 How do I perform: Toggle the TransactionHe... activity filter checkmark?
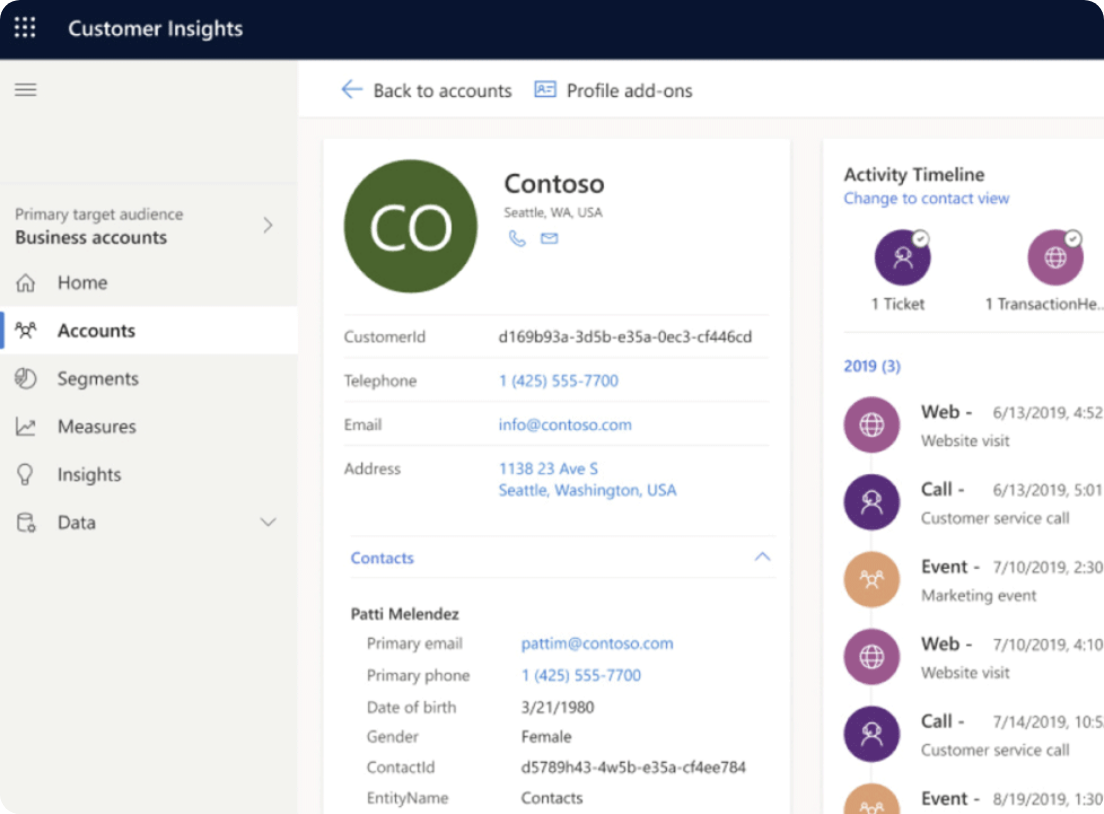point(1073,239)
